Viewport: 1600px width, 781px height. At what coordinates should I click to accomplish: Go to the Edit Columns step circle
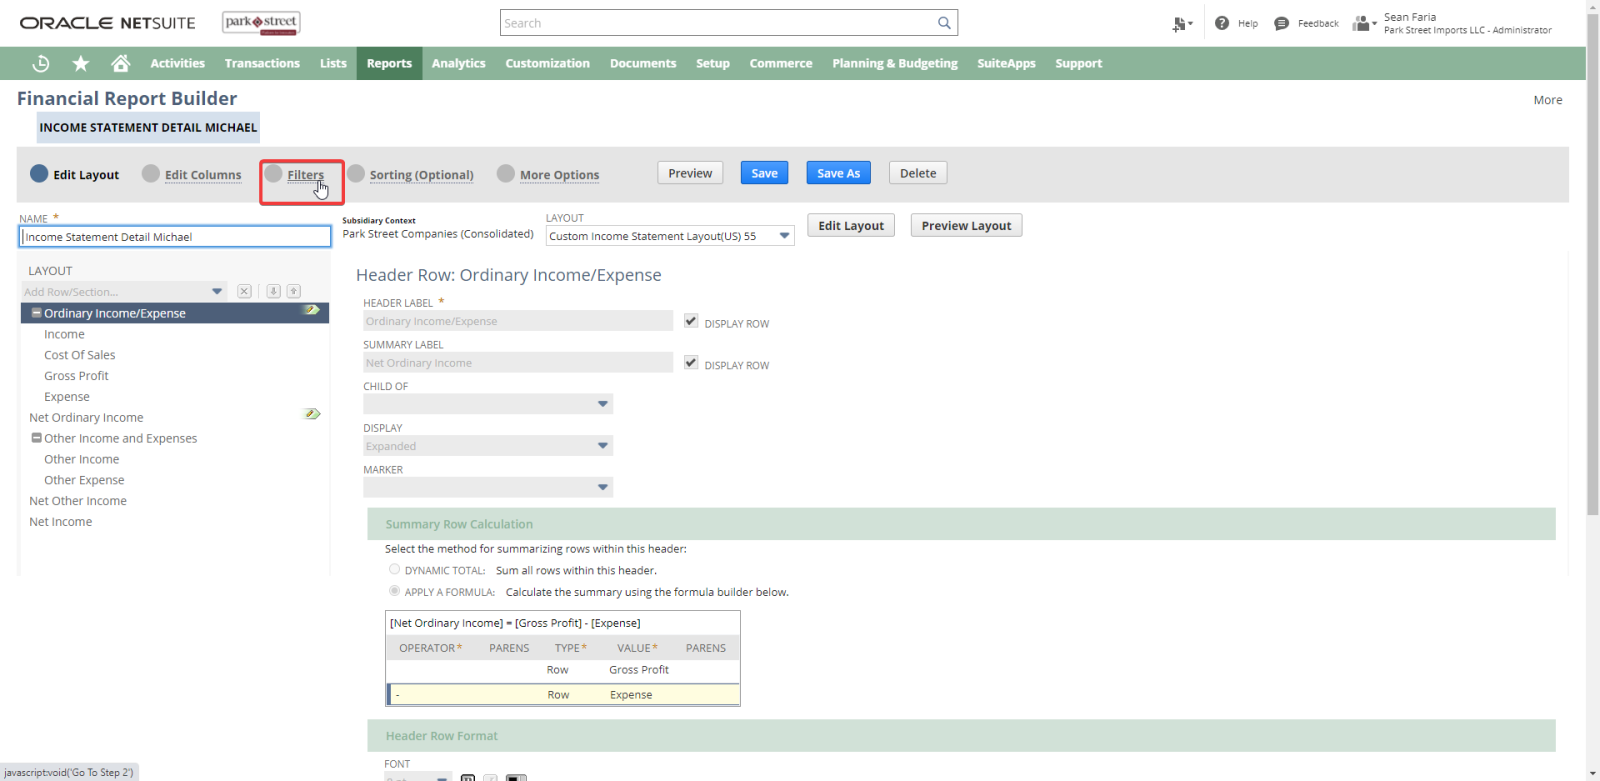151,173
